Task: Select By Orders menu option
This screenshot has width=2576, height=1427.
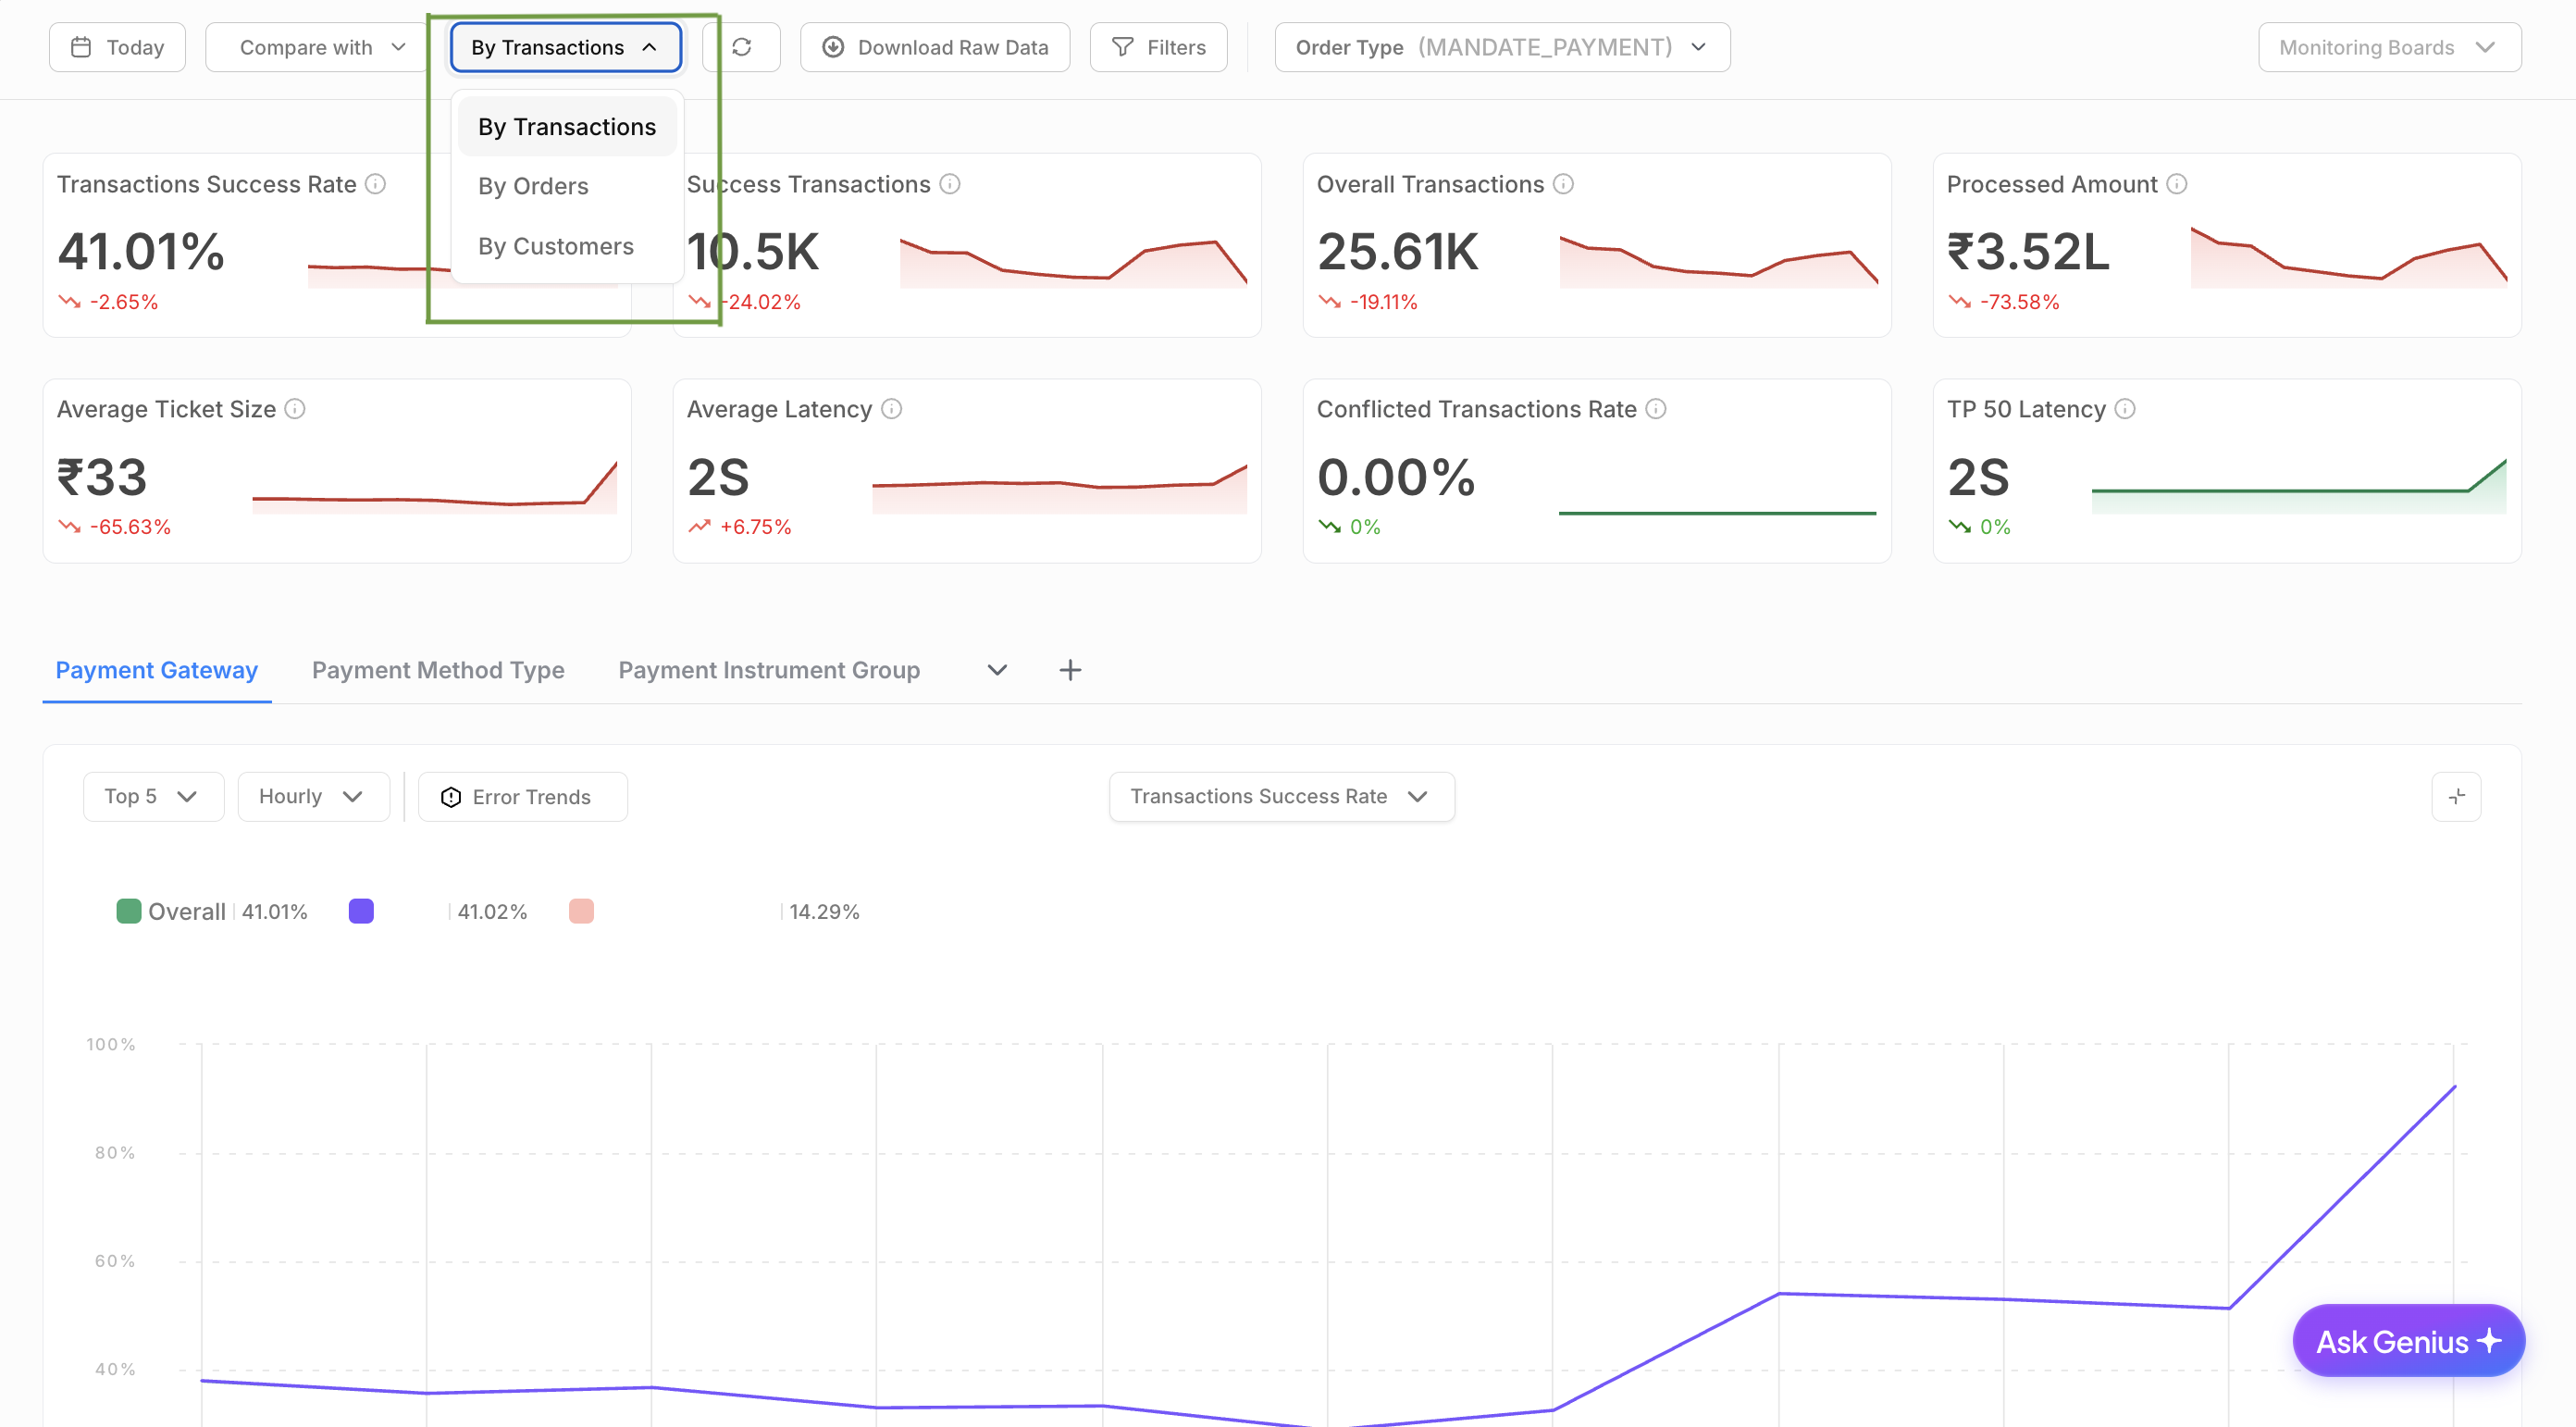Action: pyautogui.click(x=533, y=186)
